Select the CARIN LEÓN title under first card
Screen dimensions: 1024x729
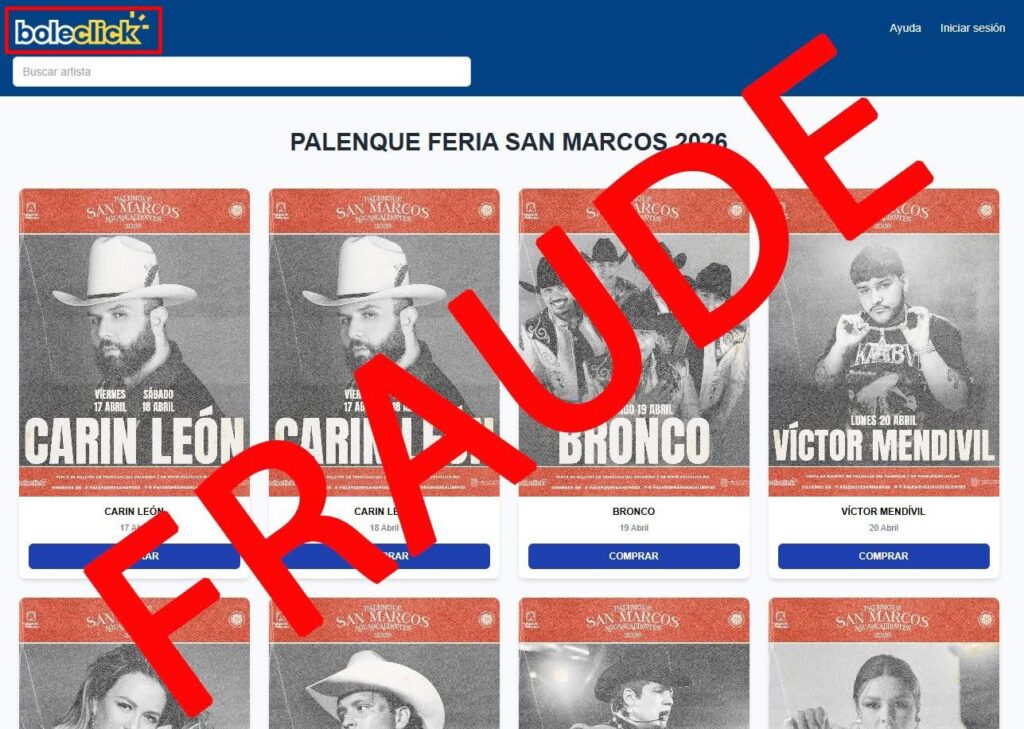click(x=134, y=511)
